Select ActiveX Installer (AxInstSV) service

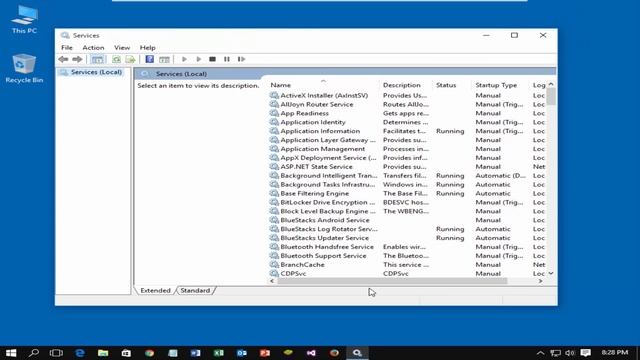(324, 95)
